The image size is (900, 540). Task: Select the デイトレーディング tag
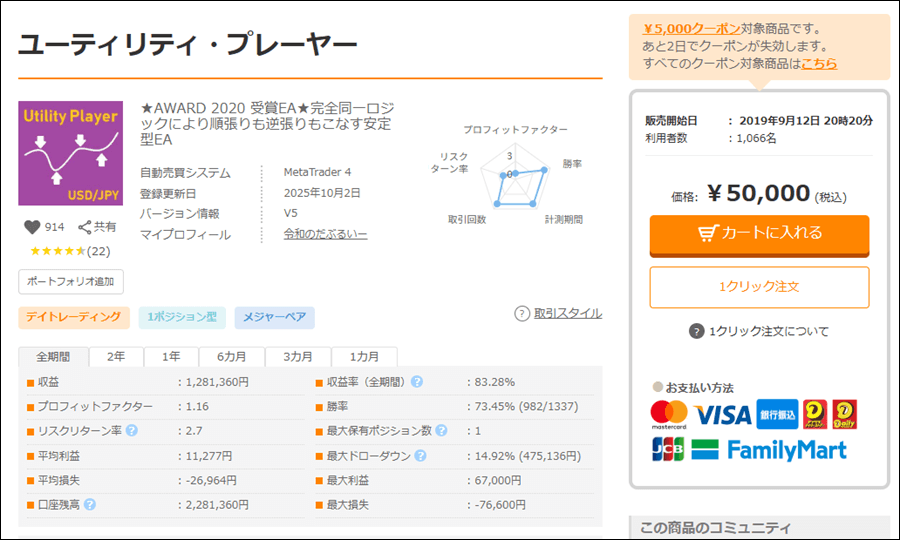tap(74, 318)
